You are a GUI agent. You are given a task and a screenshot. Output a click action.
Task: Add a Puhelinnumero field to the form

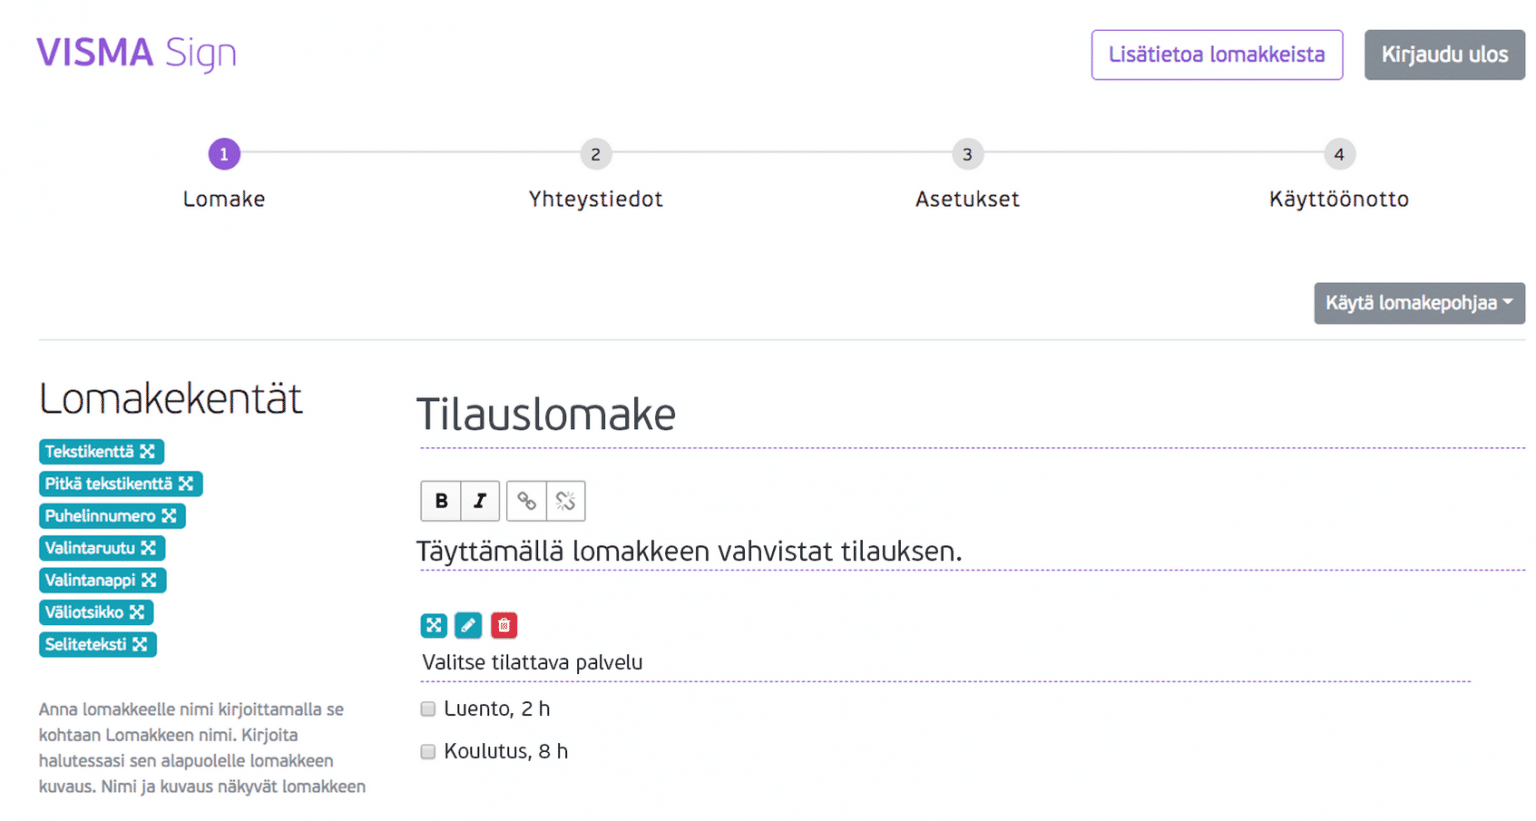112,516
